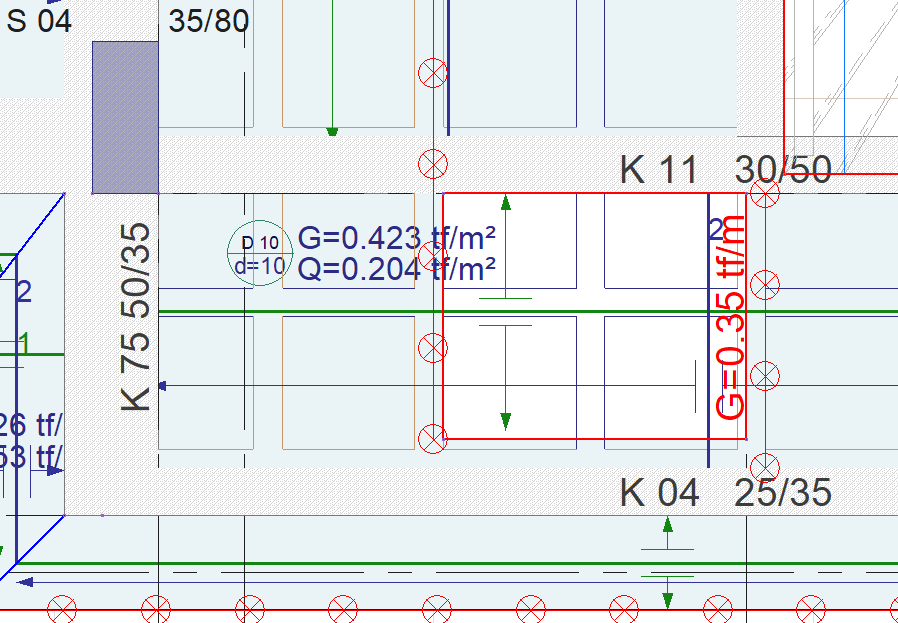Select the vertical K 75 50/35 label

click(136, 315)
